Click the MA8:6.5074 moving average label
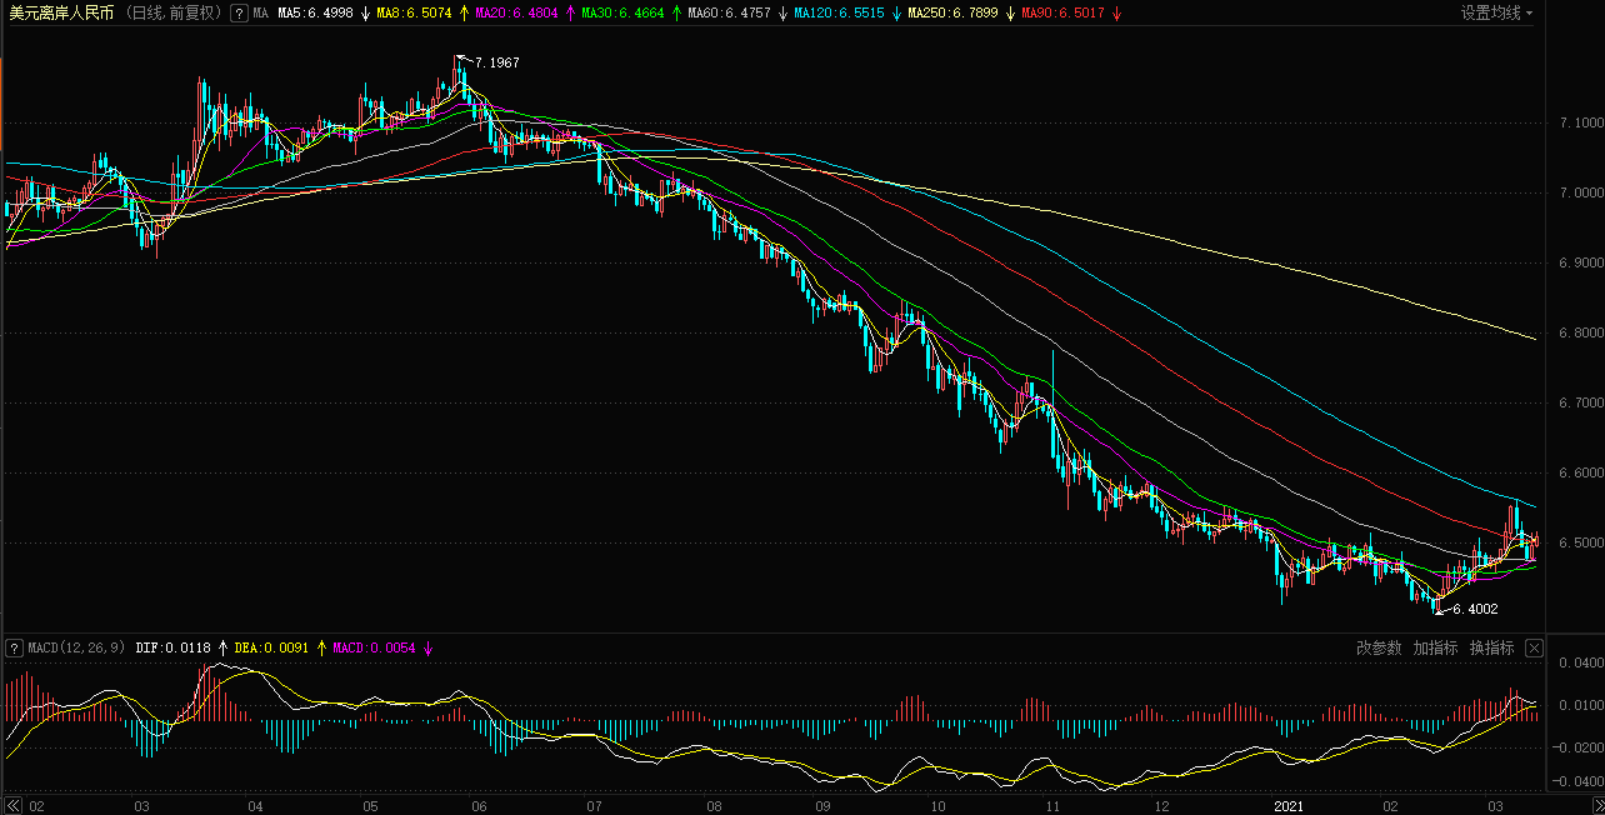This screenshot has width=1605, height=815. tap(414, 13)
